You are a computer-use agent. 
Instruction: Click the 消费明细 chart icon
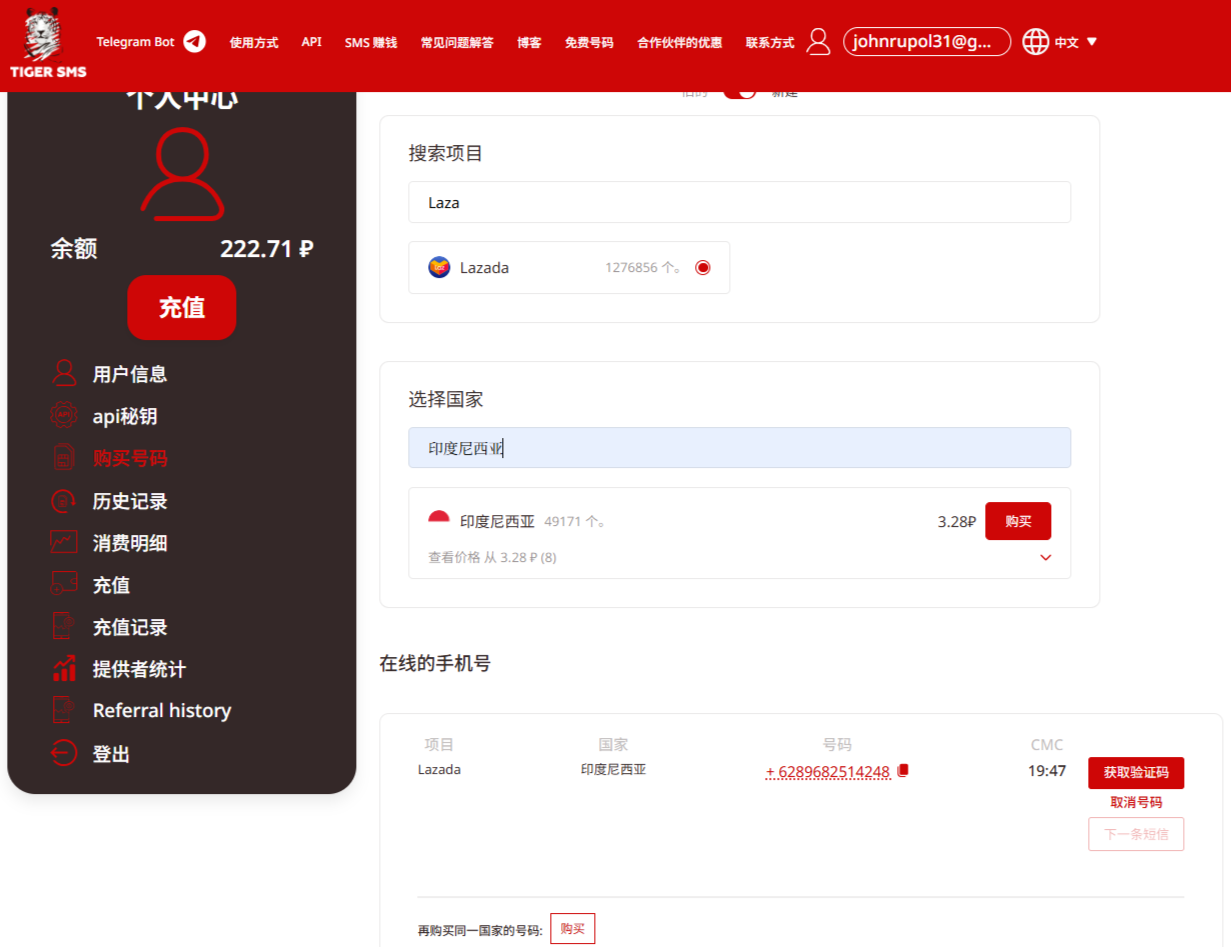coord(64,543)
